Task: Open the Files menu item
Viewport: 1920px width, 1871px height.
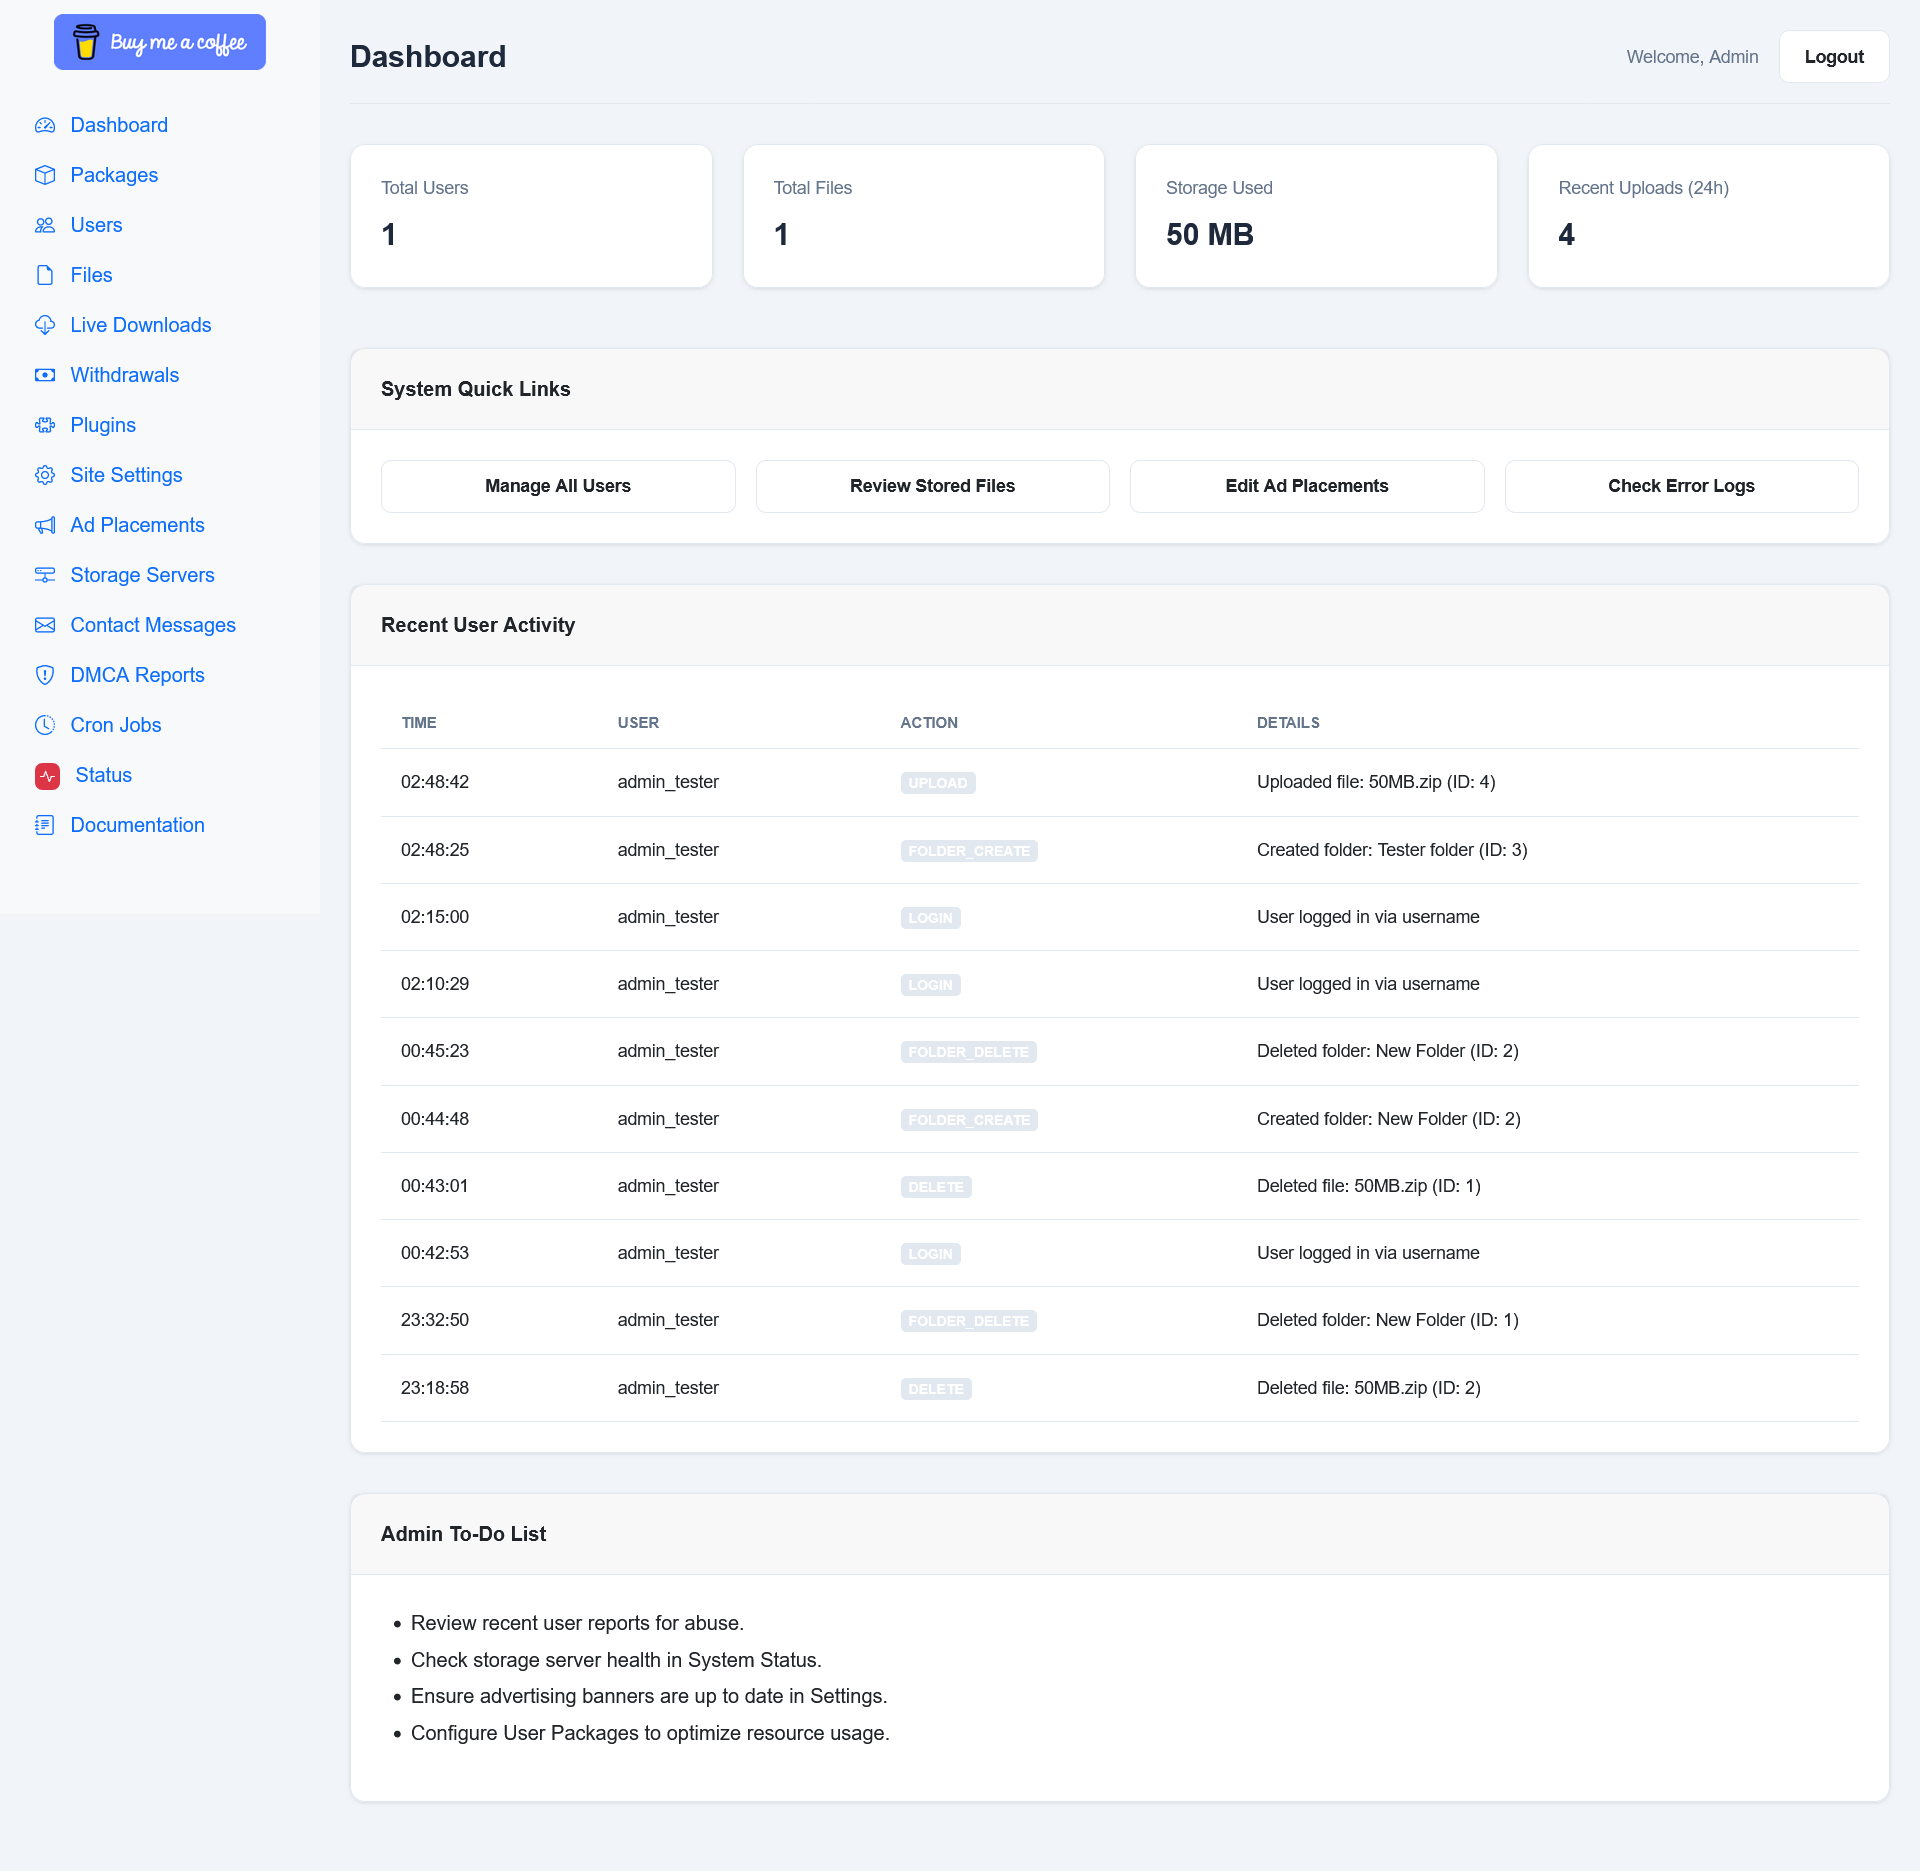Action: pyautogui.click(x=91, y=275)
